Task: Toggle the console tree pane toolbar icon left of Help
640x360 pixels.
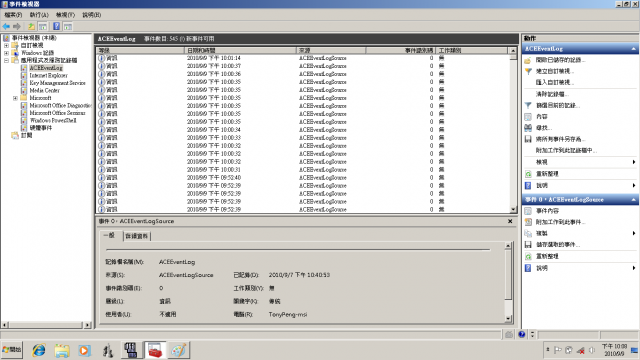Action: click(43, 27)
